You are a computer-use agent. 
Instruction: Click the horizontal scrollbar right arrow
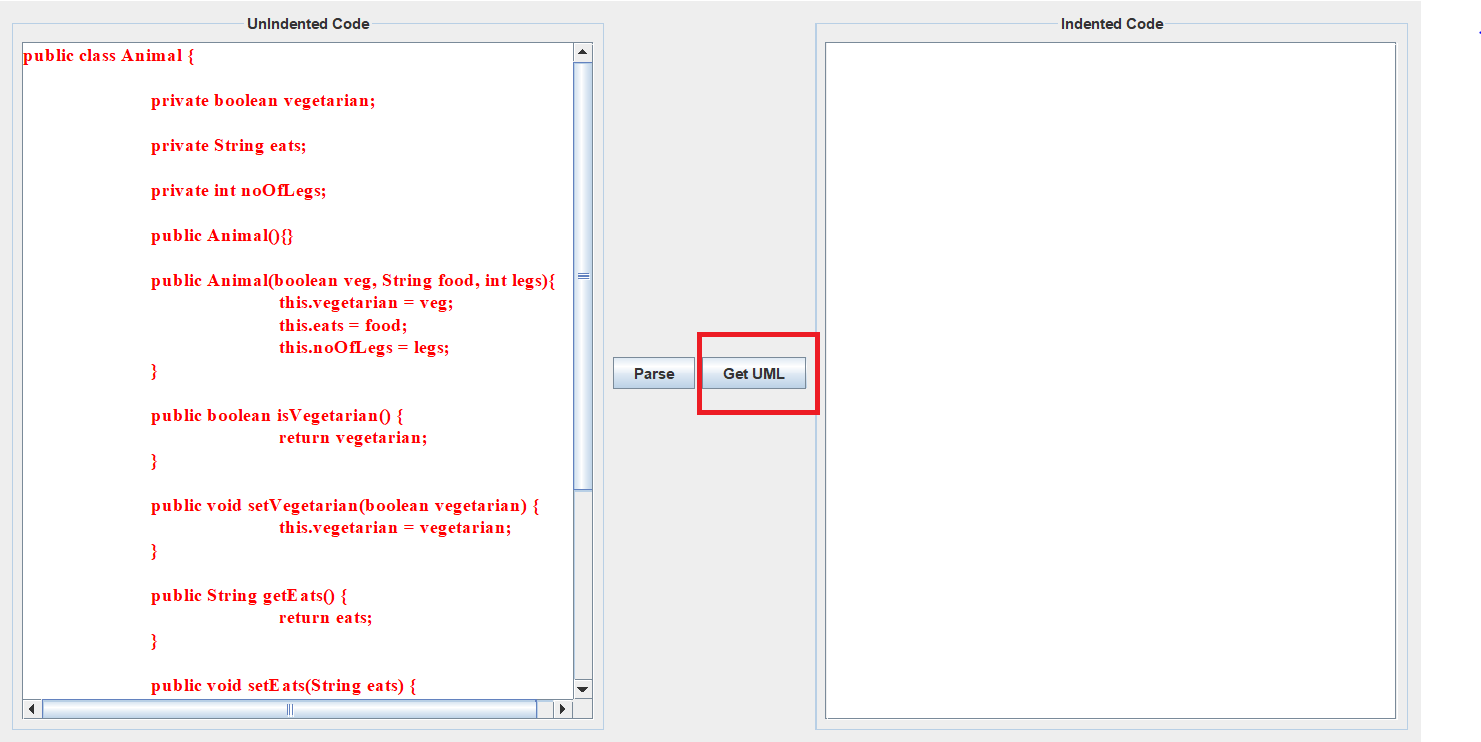tap(562, 709)
